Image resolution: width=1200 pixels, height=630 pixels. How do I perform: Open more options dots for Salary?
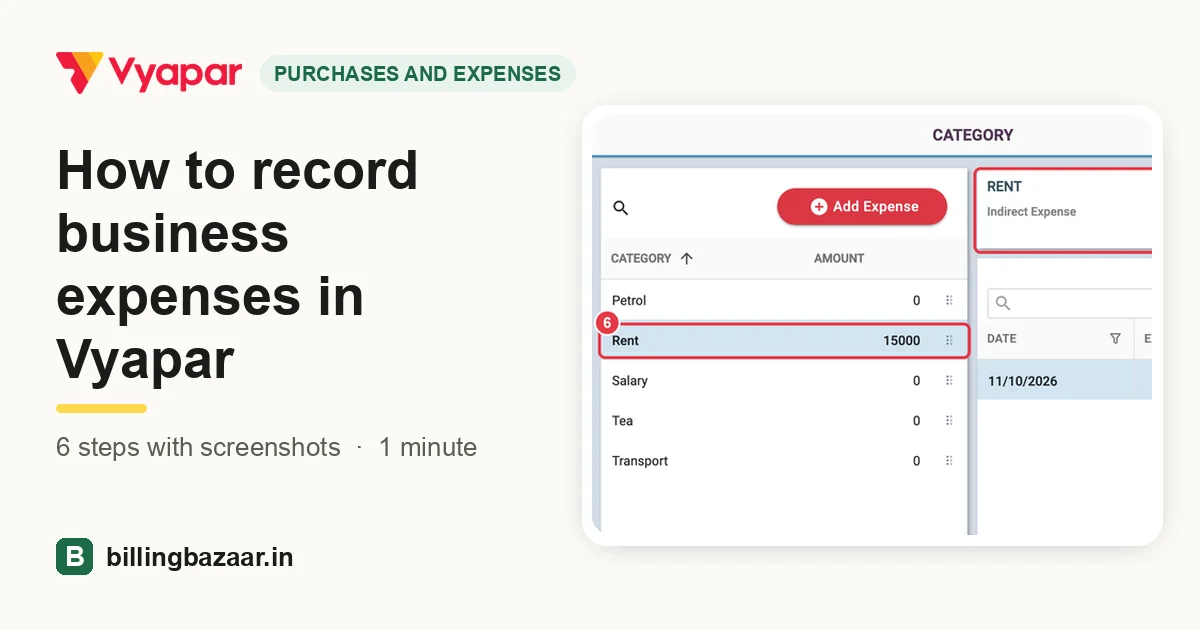click(x=949, y=381)
